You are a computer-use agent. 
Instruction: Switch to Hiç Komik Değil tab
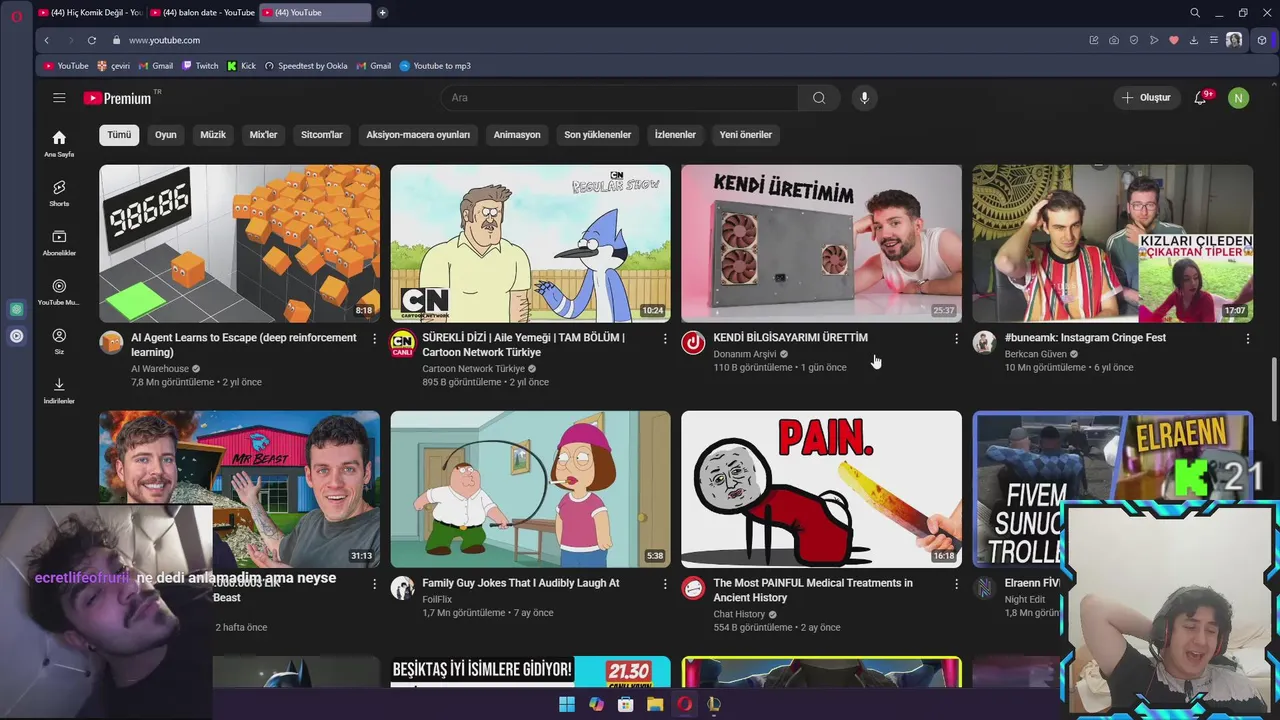pyautogui.click(x=90, y=13)
